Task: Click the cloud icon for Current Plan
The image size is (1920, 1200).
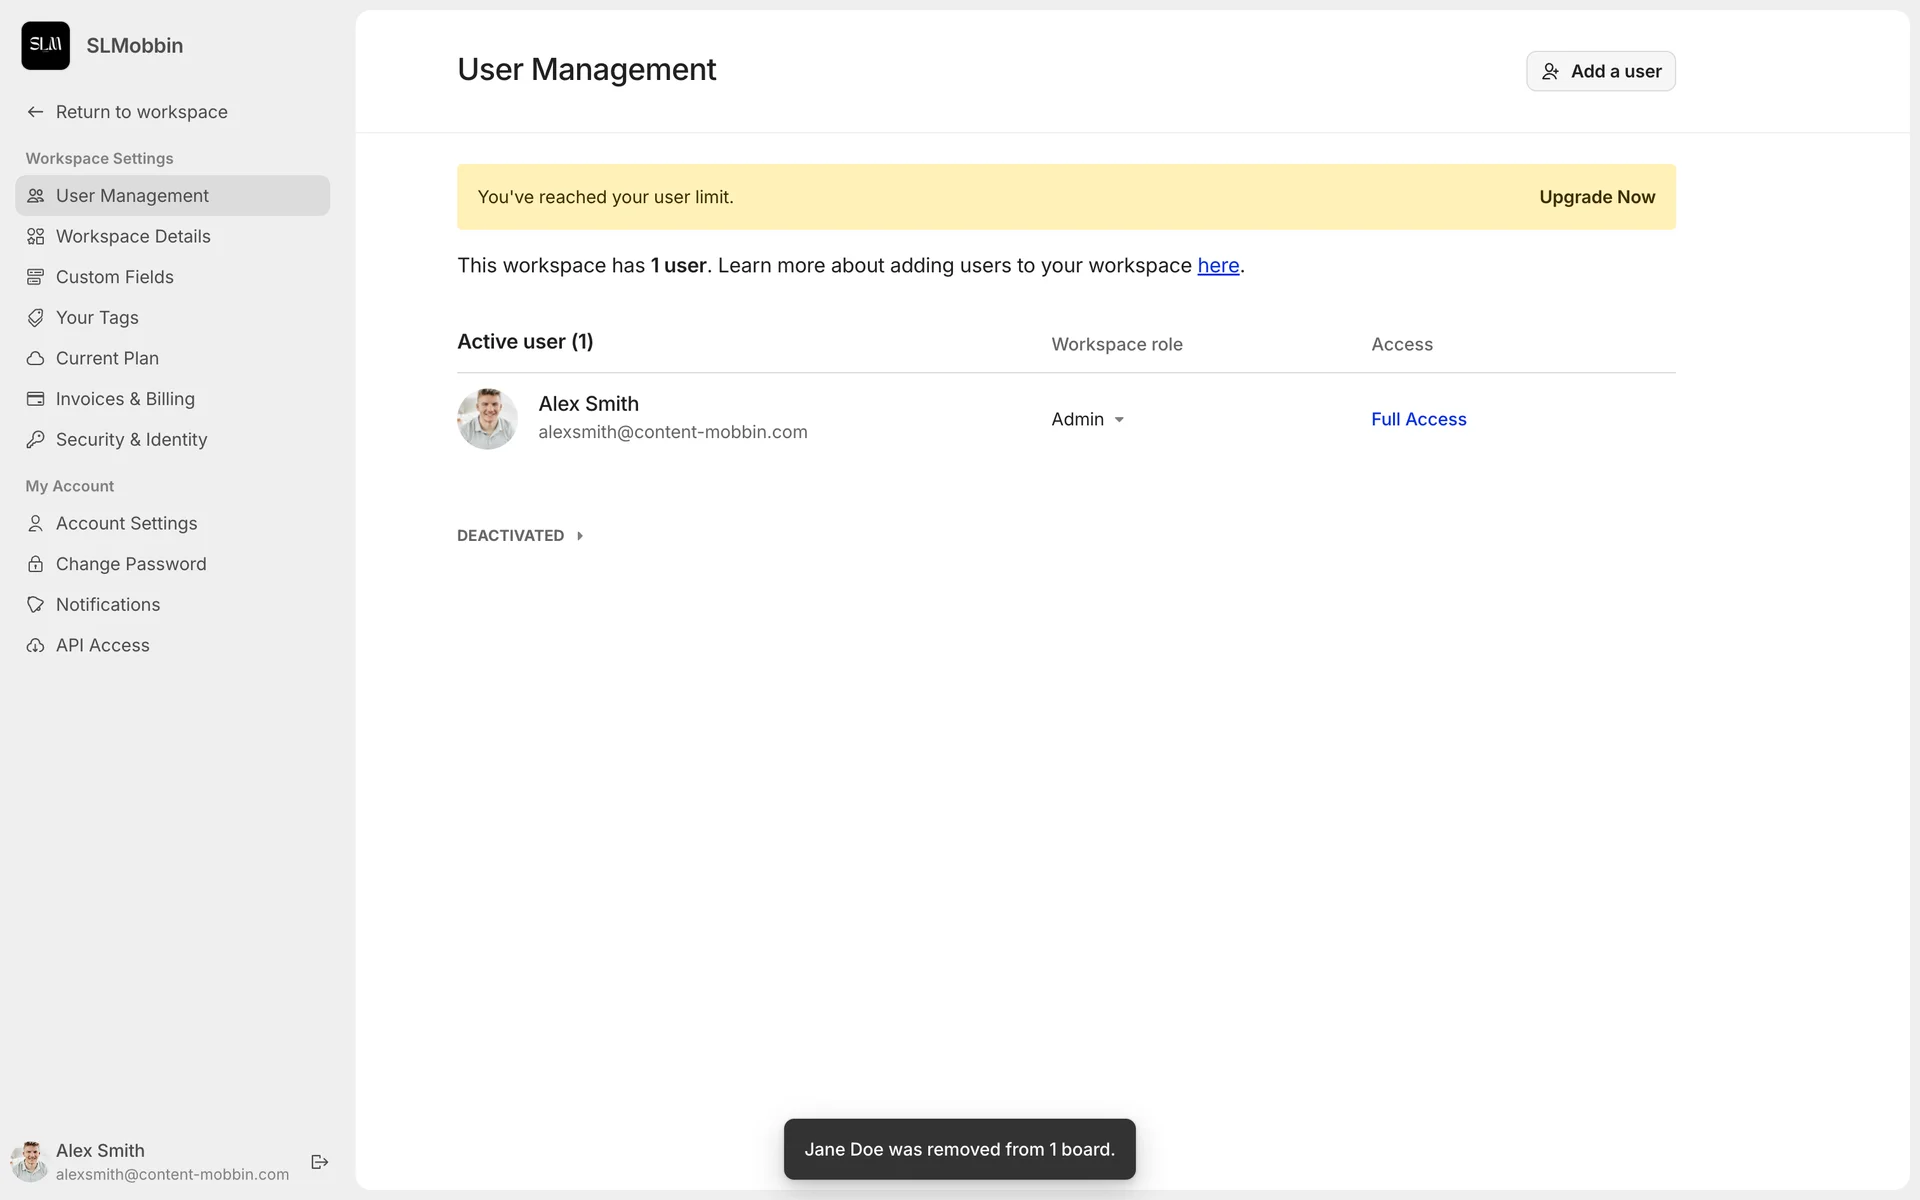Action: pos(35,358)
